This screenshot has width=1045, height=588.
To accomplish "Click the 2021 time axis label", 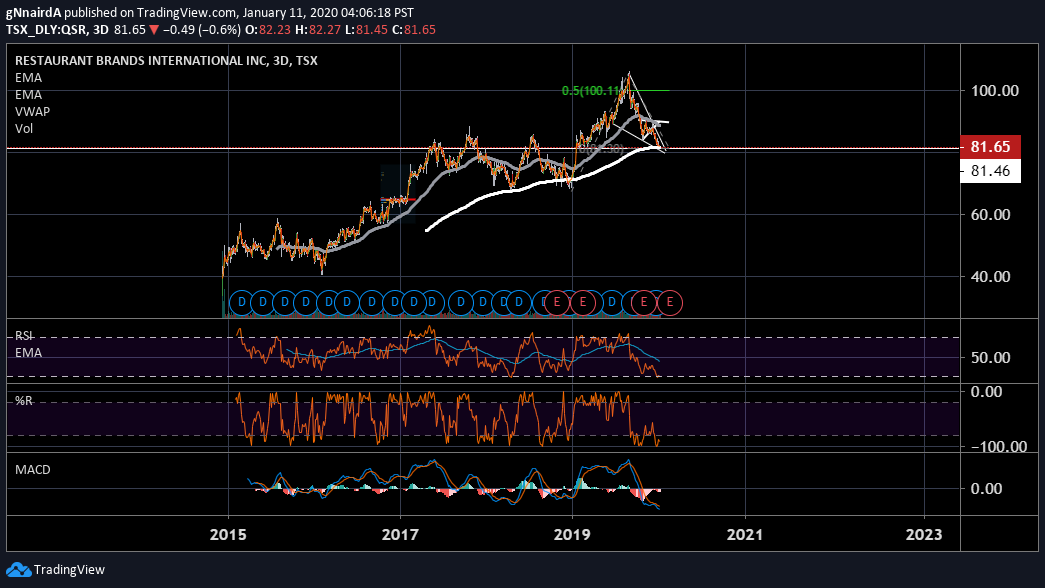I will pos(744,535).
